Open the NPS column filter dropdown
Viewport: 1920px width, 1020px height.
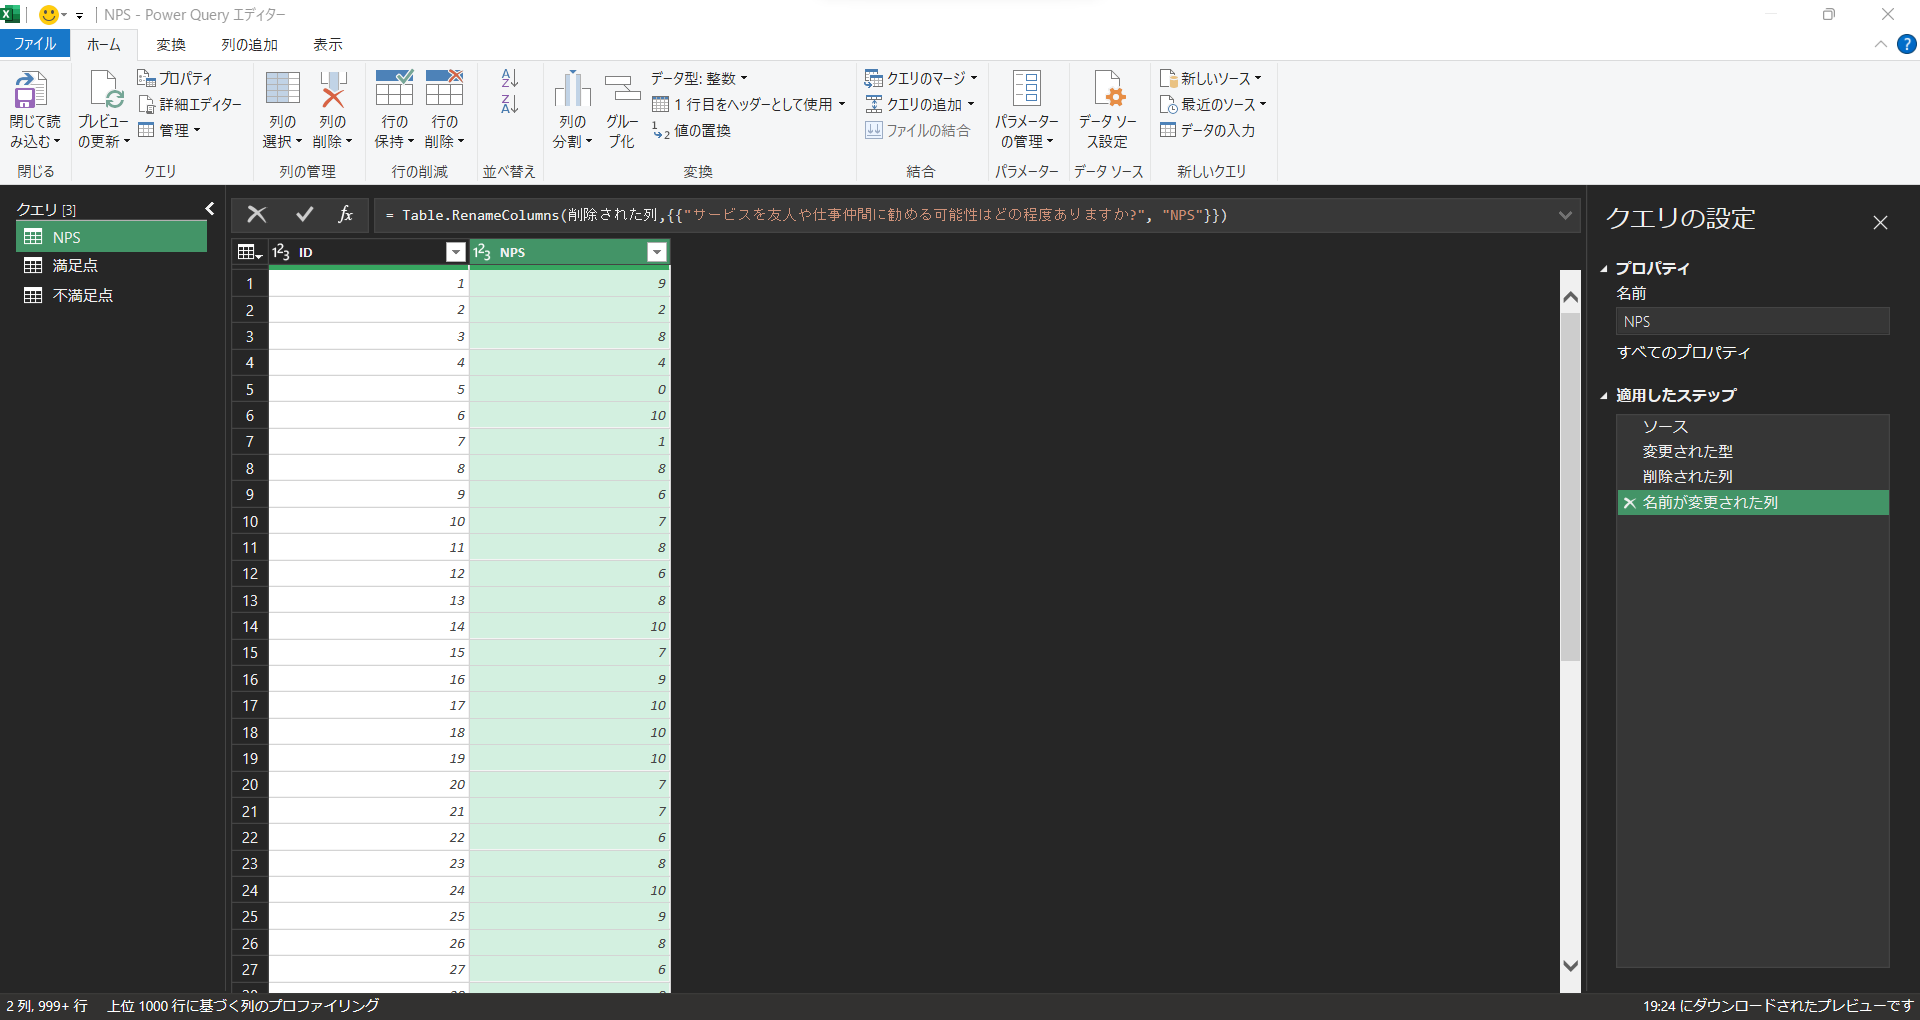click(657, 252)
